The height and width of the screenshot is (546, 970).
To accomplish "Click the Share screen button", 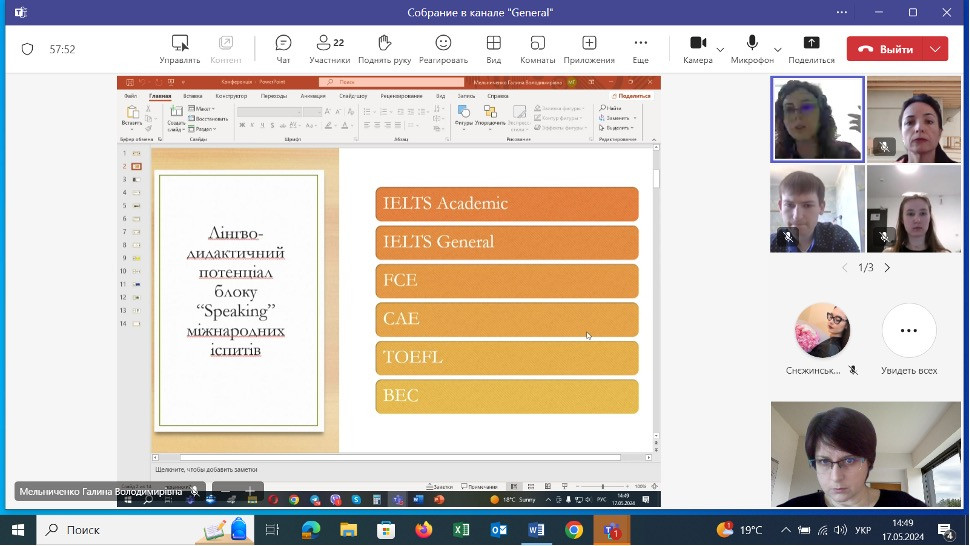I will [x=811, y=48].
